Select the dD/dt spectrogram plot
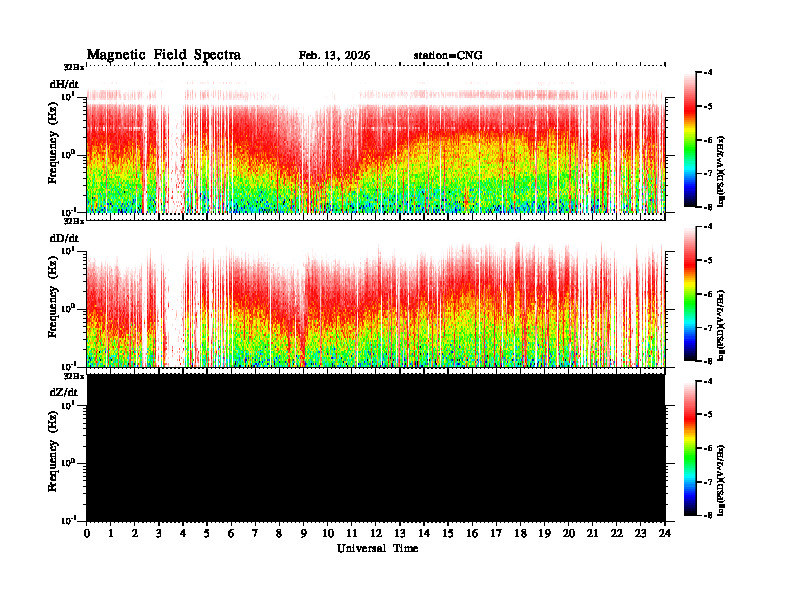 376,296
